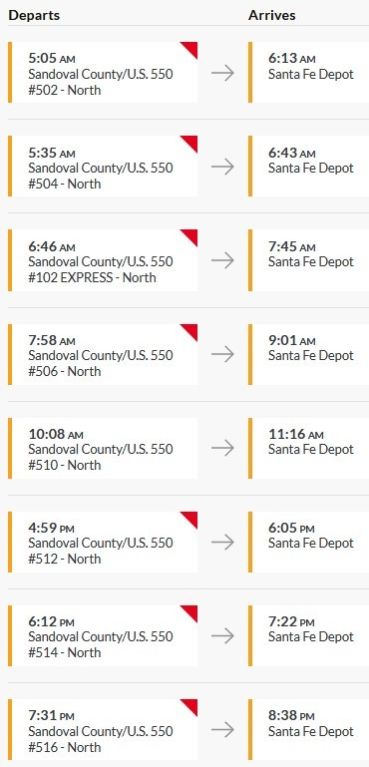Open the #102 EXPRESS - North departure

tap(103, 260)
